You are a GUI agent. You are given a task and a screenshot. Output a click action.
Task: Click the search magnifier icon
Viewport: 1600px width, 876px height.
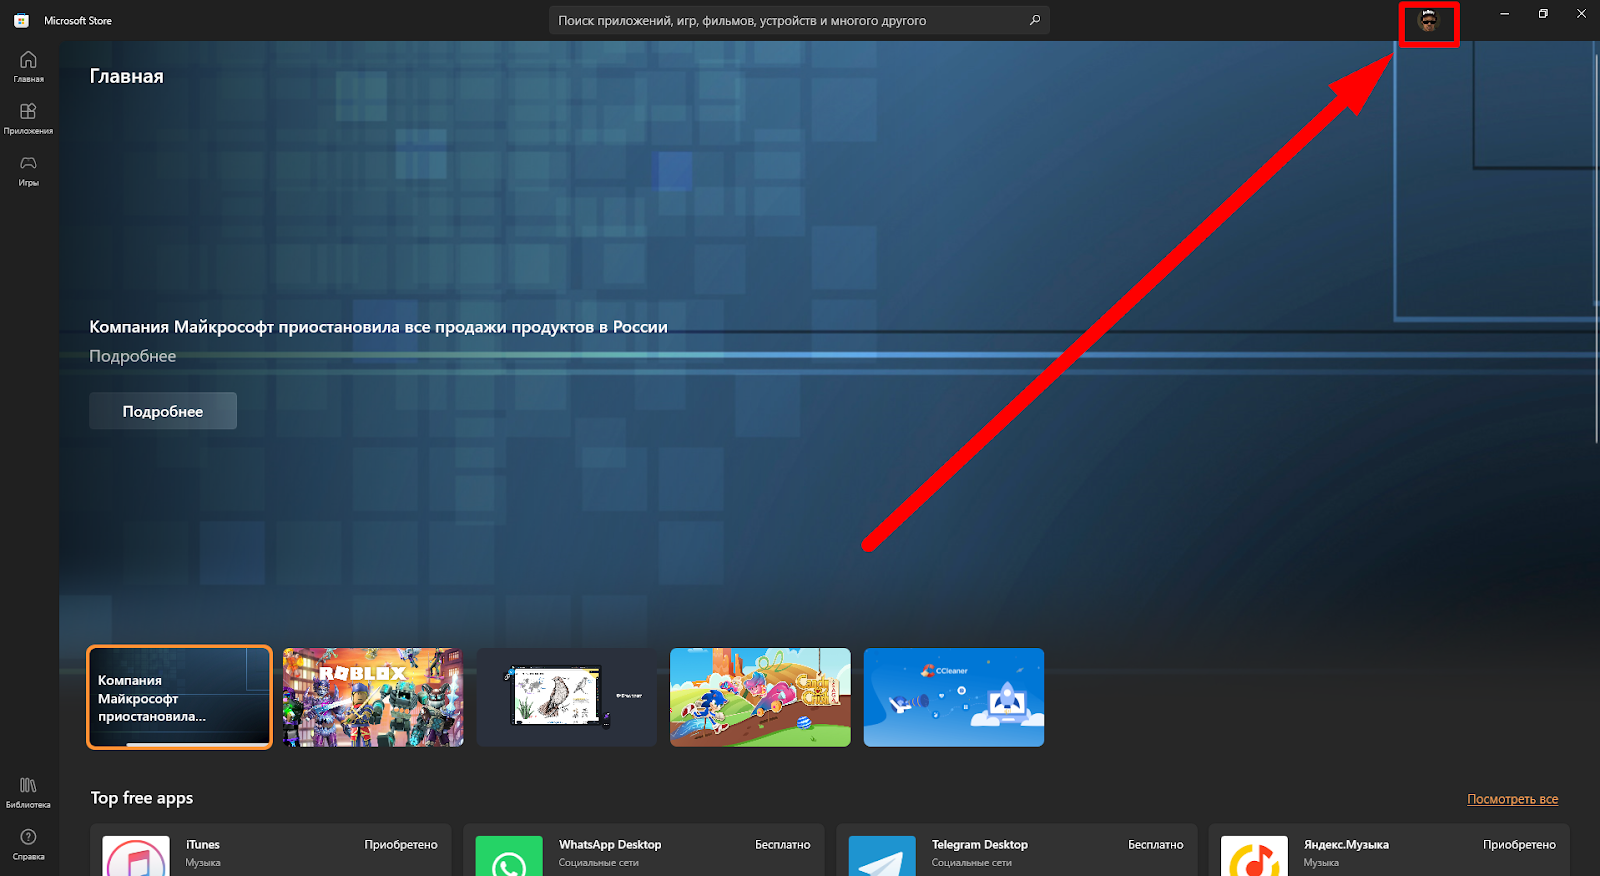(1035, 20)
